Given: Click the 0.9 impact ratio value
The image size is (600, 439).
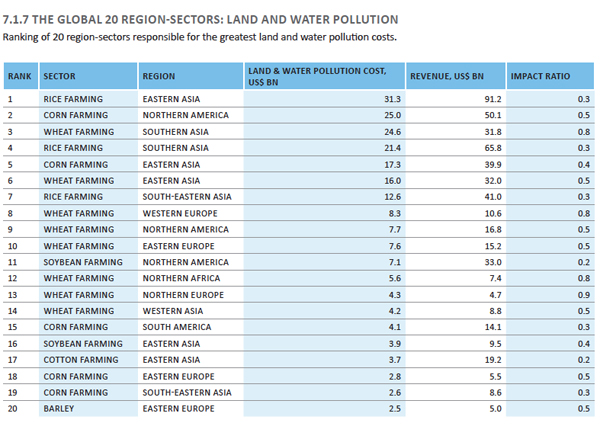Looking at the screenshot, I should pyautogui.click(x=584, y=295).
